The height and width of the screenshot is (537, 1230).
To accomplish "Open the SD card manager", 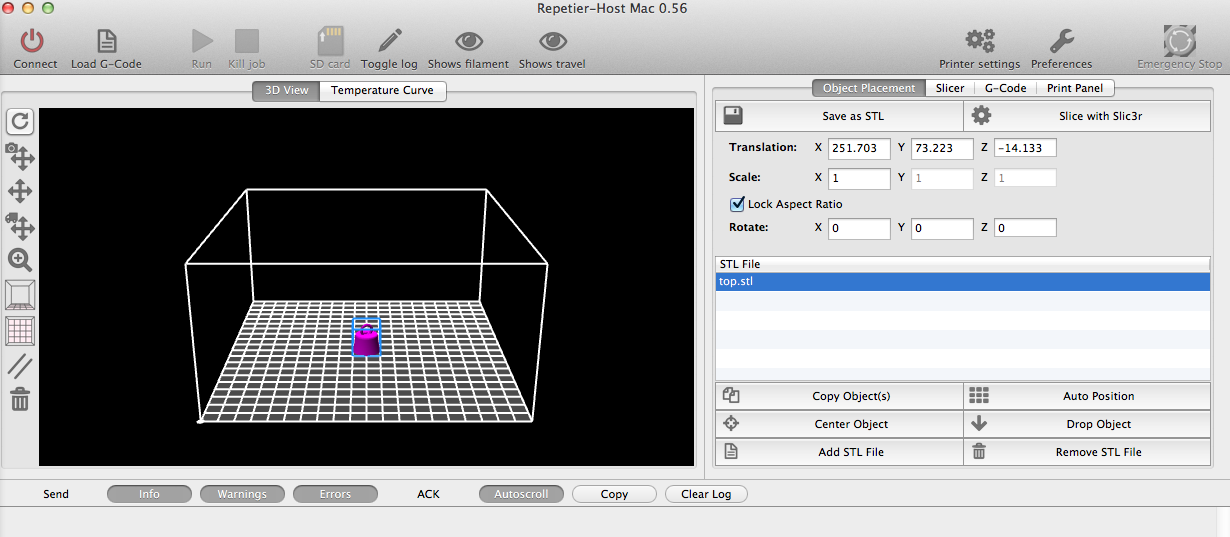I will pos(330,41).
